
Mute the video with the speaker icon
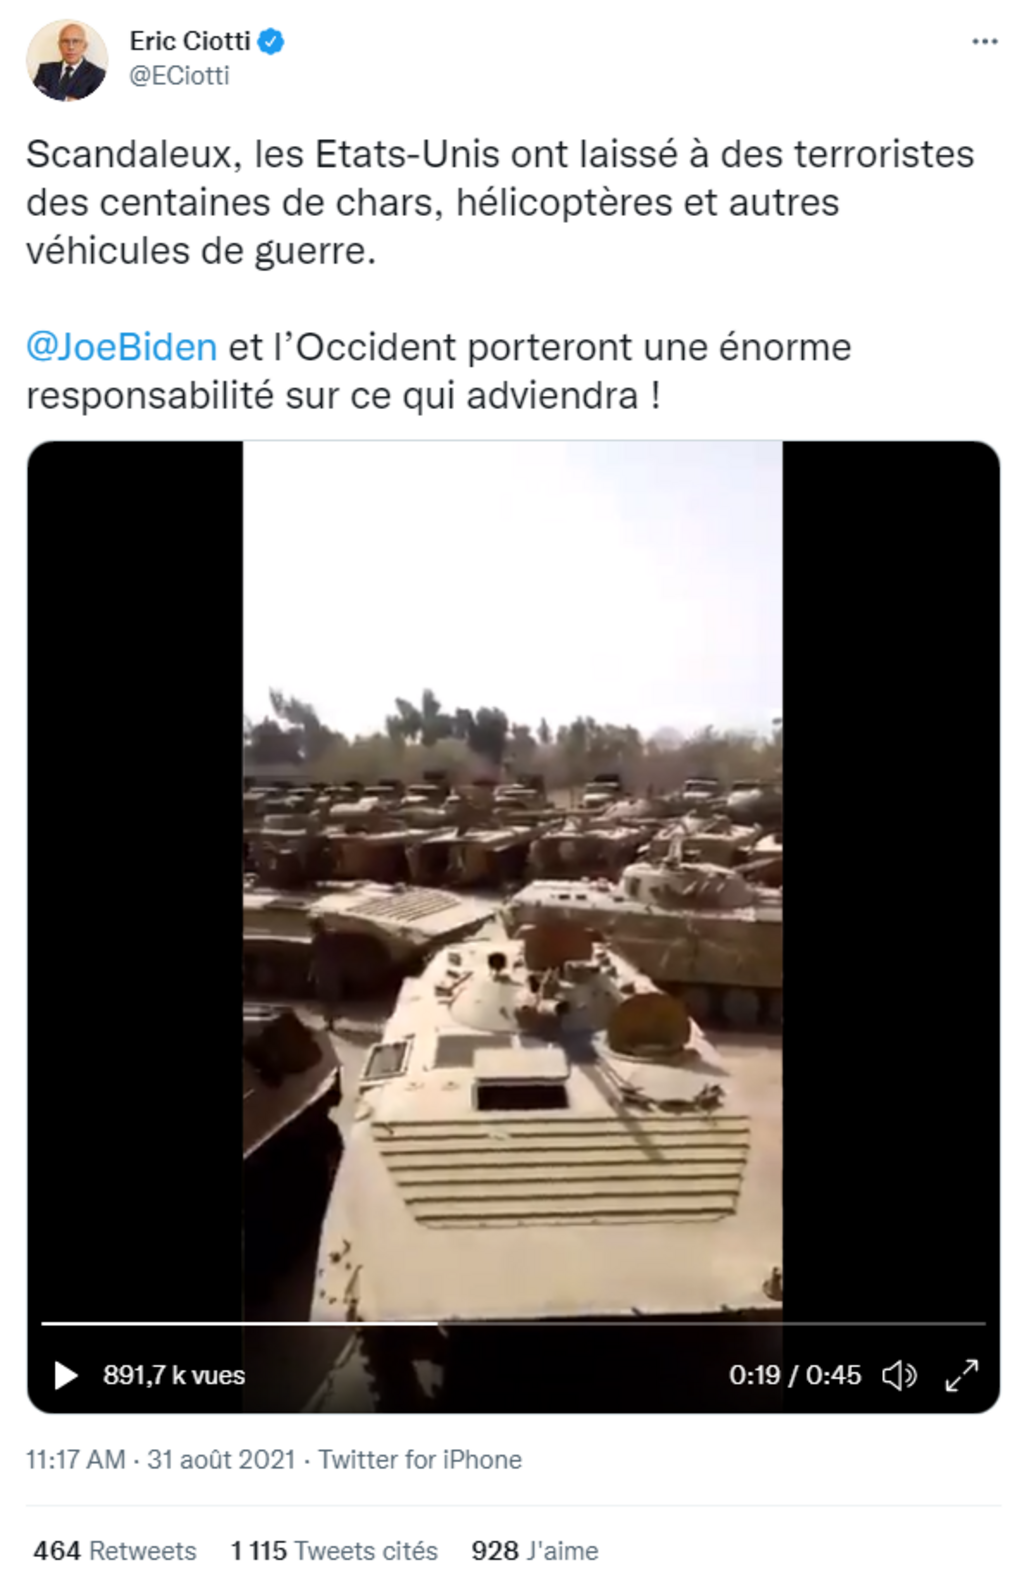pyautogui.click(x=899, y=1375)
